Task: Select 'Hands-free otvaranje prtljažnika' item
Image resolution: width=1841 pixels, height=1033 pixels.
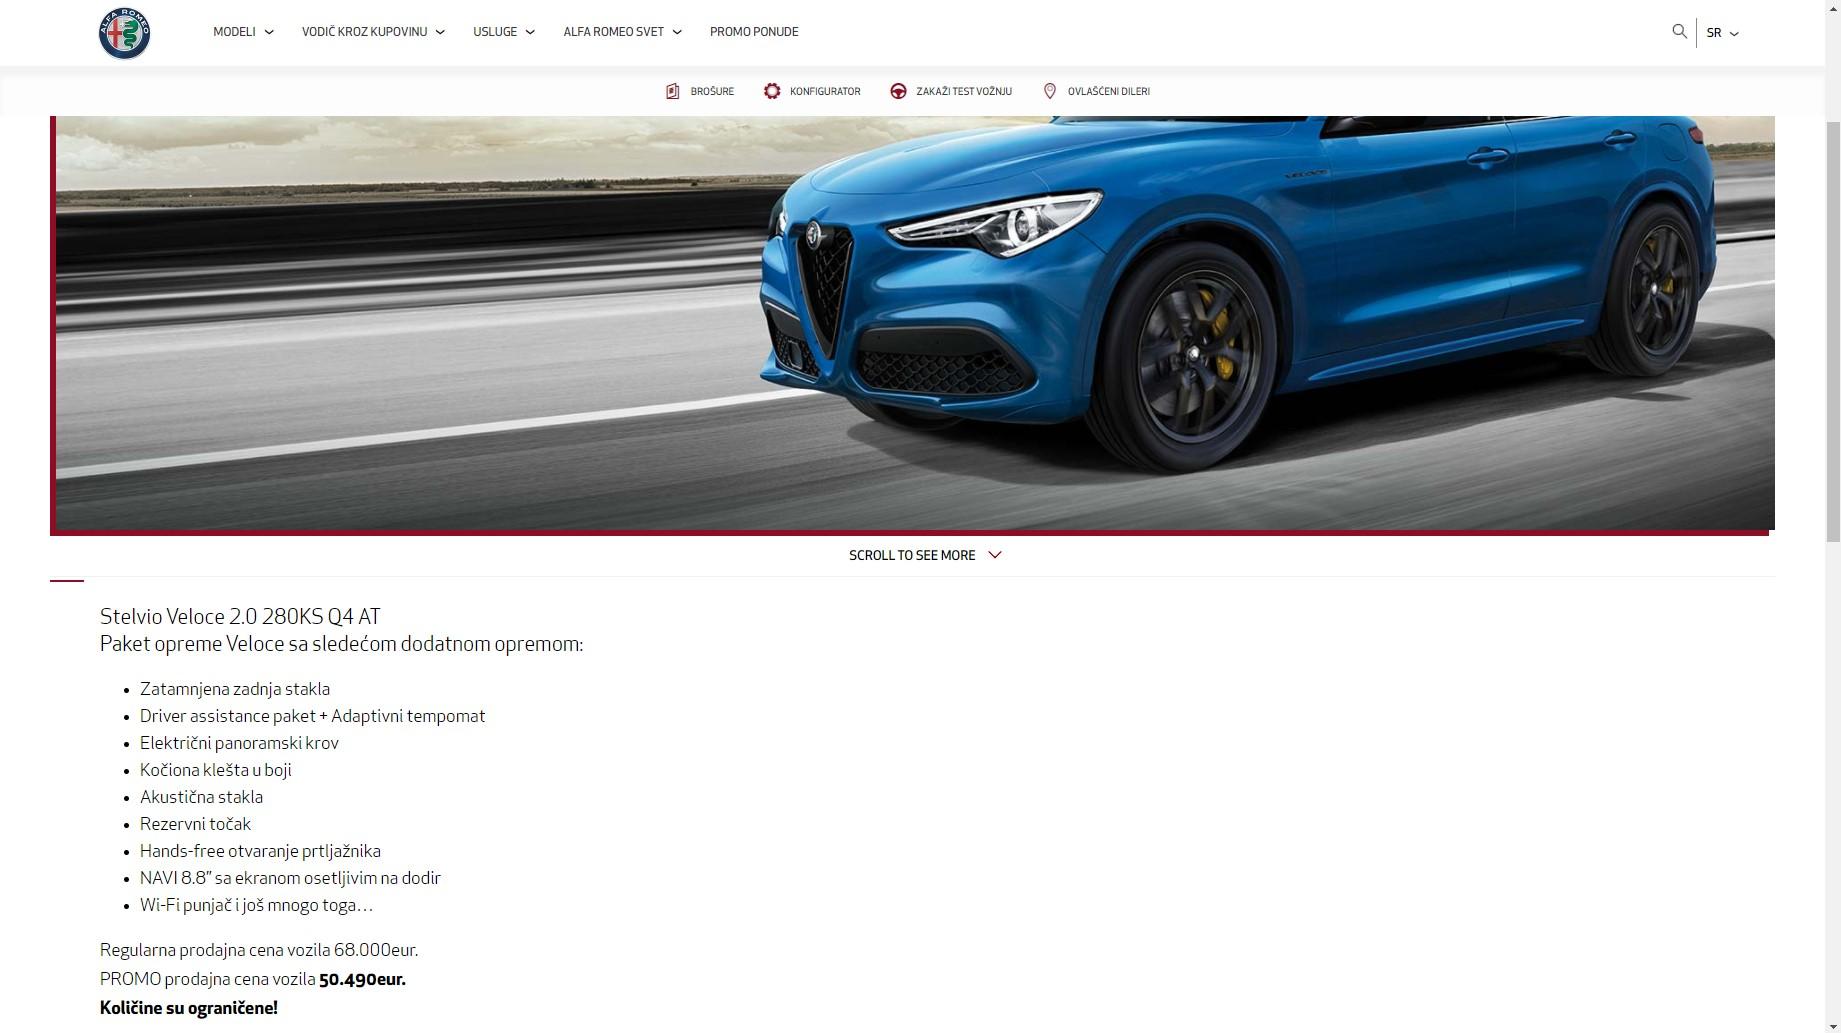Action: click(x=260, y=851)
